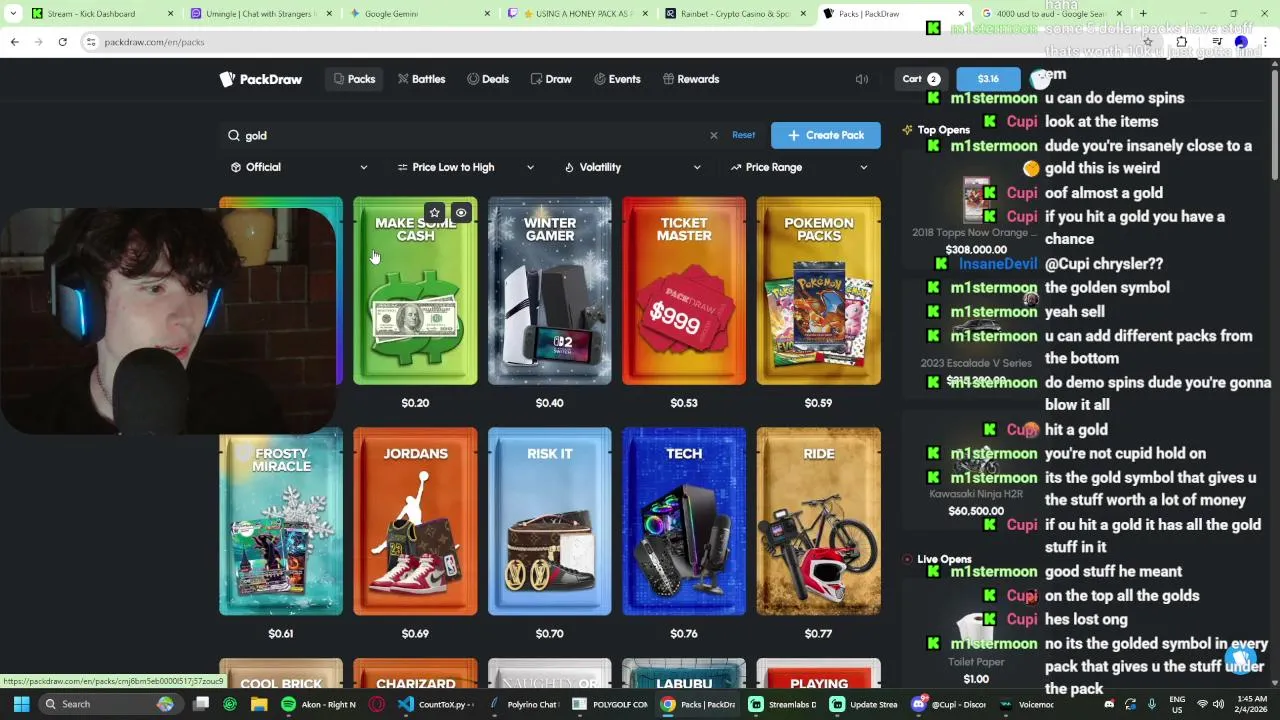Open the Frosty Miracle pack
This screenshot has height=720, width=1280.
[281, 521]
